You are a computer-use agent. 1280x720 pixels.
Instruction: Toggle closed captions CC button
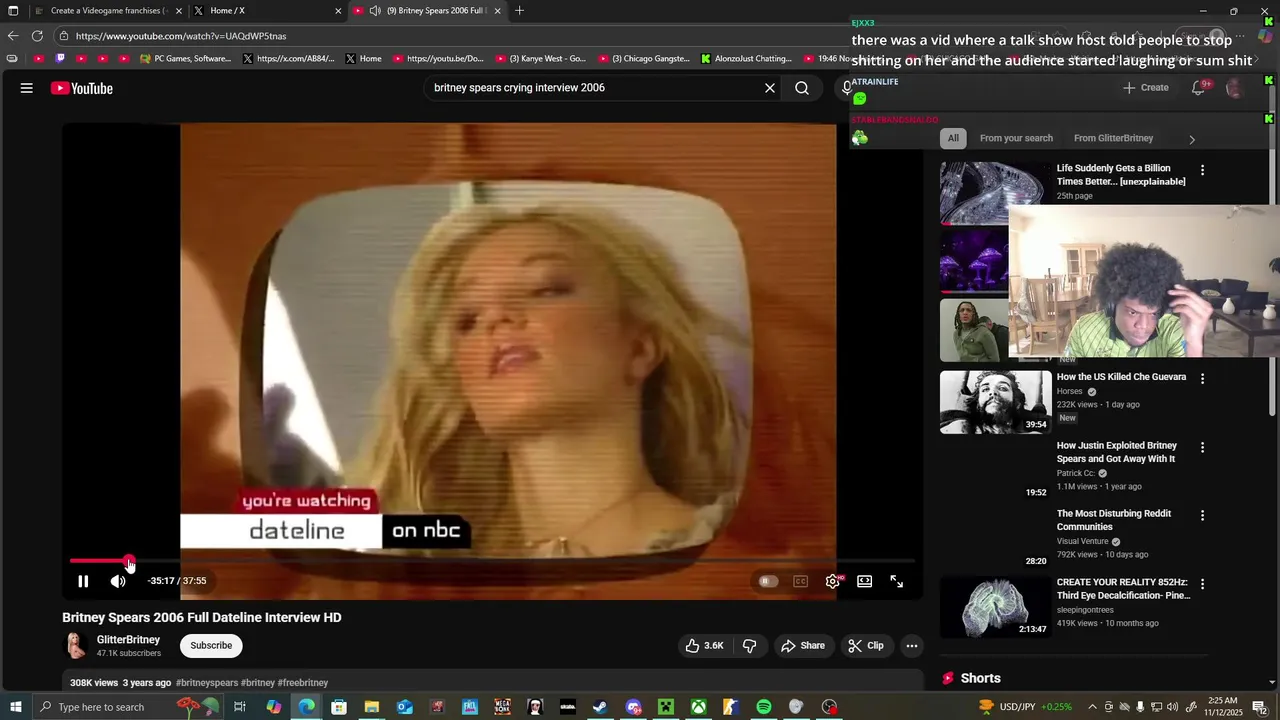pos(800,581)
